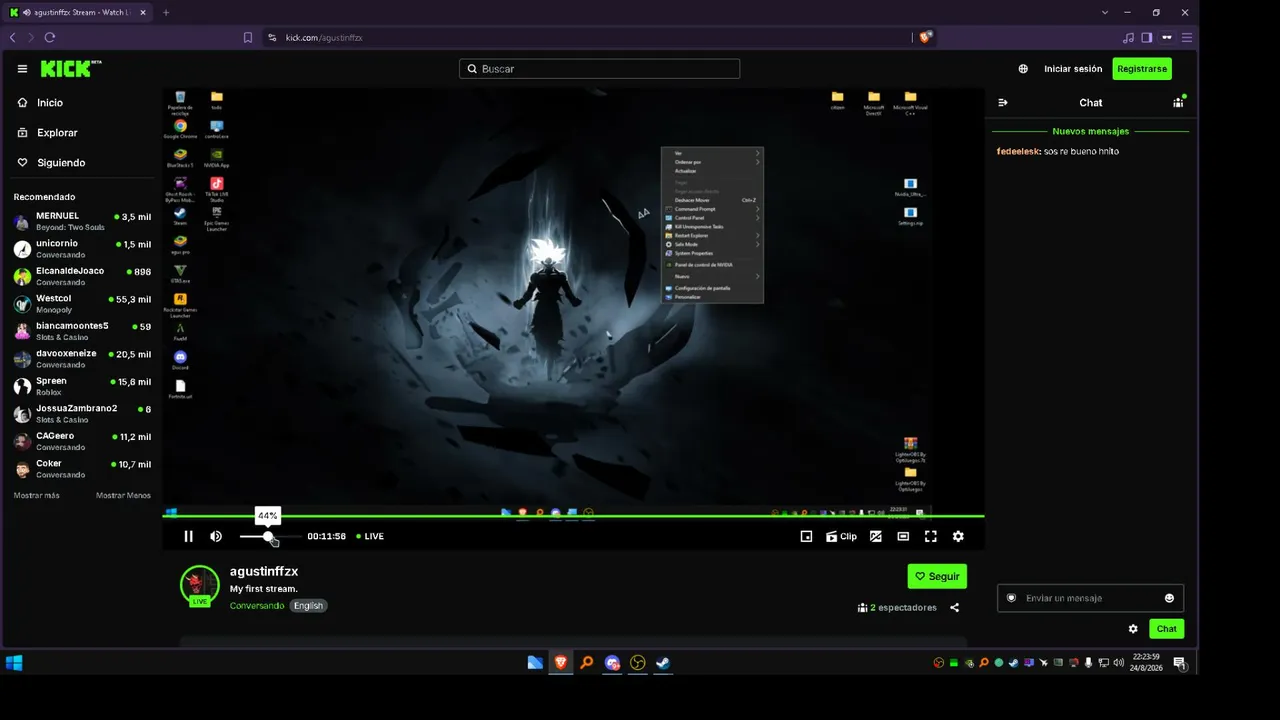Viewport: 1280px width, 720px height.
Task: Open the taskbar clock and calendar
Action: (x=1147, y=662)
